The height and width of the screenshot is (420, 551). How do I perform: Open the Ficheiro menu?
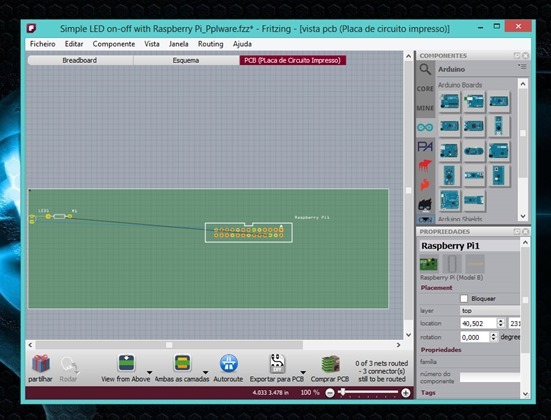(43, 44)
